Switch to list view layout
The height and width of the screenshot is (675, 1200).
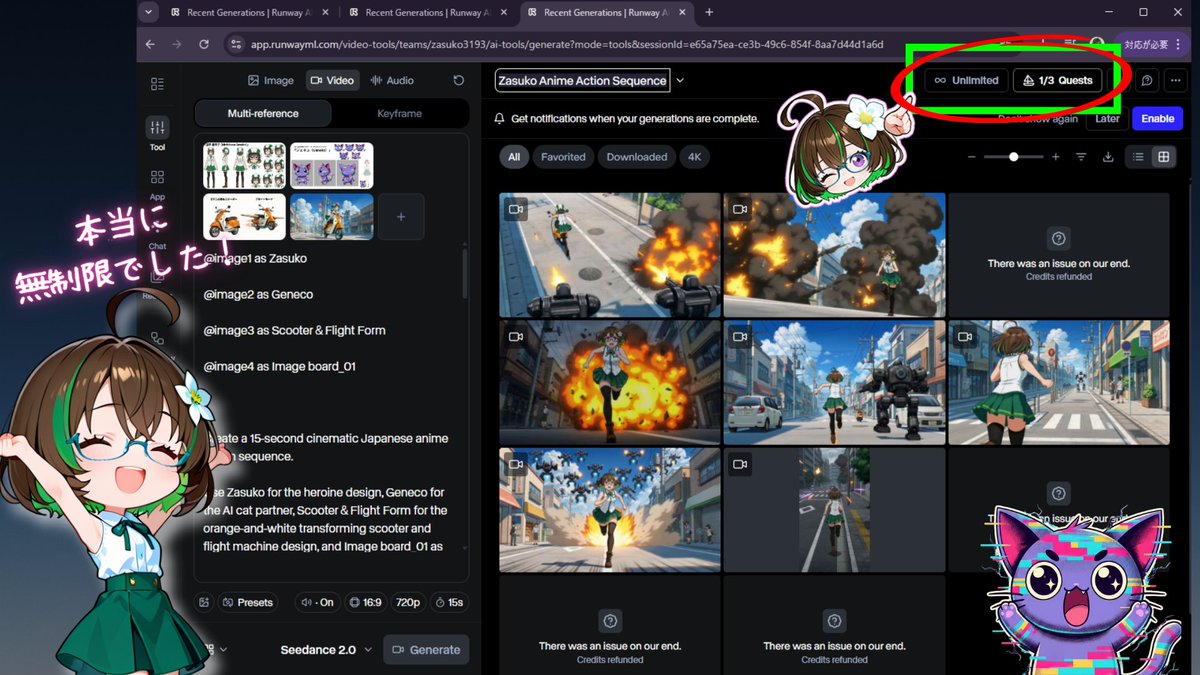1138,157
